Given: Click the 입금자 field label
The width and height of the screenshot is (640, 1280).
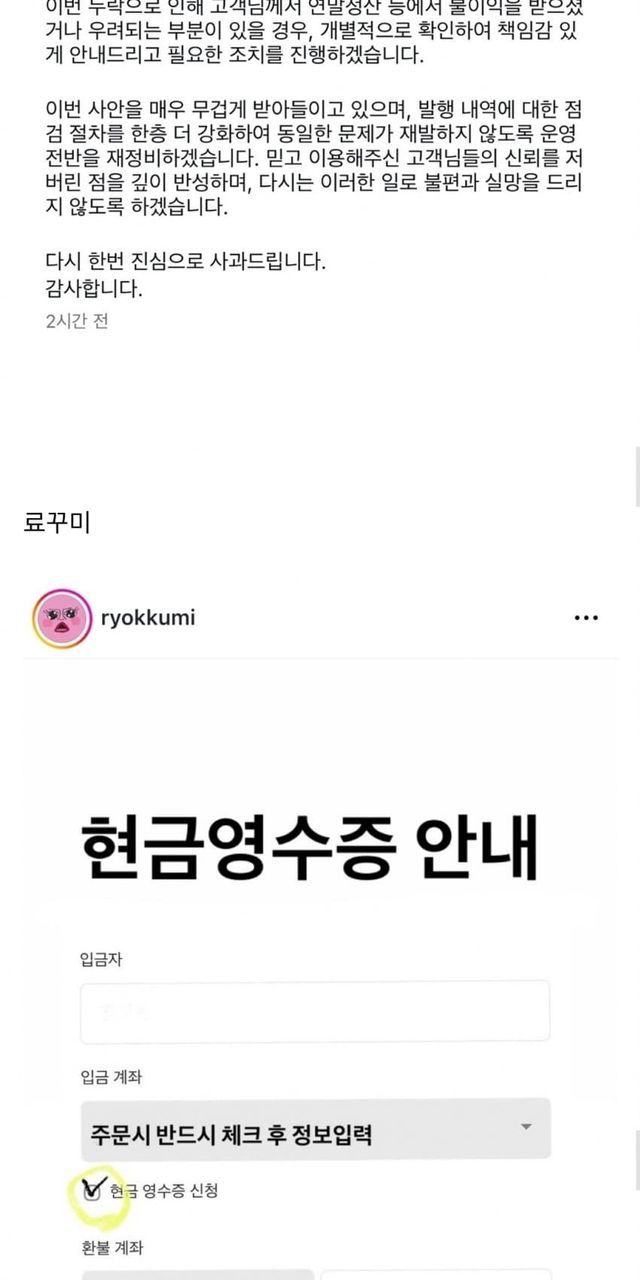Looking at the screenshot, I should [x=101, y=959].
